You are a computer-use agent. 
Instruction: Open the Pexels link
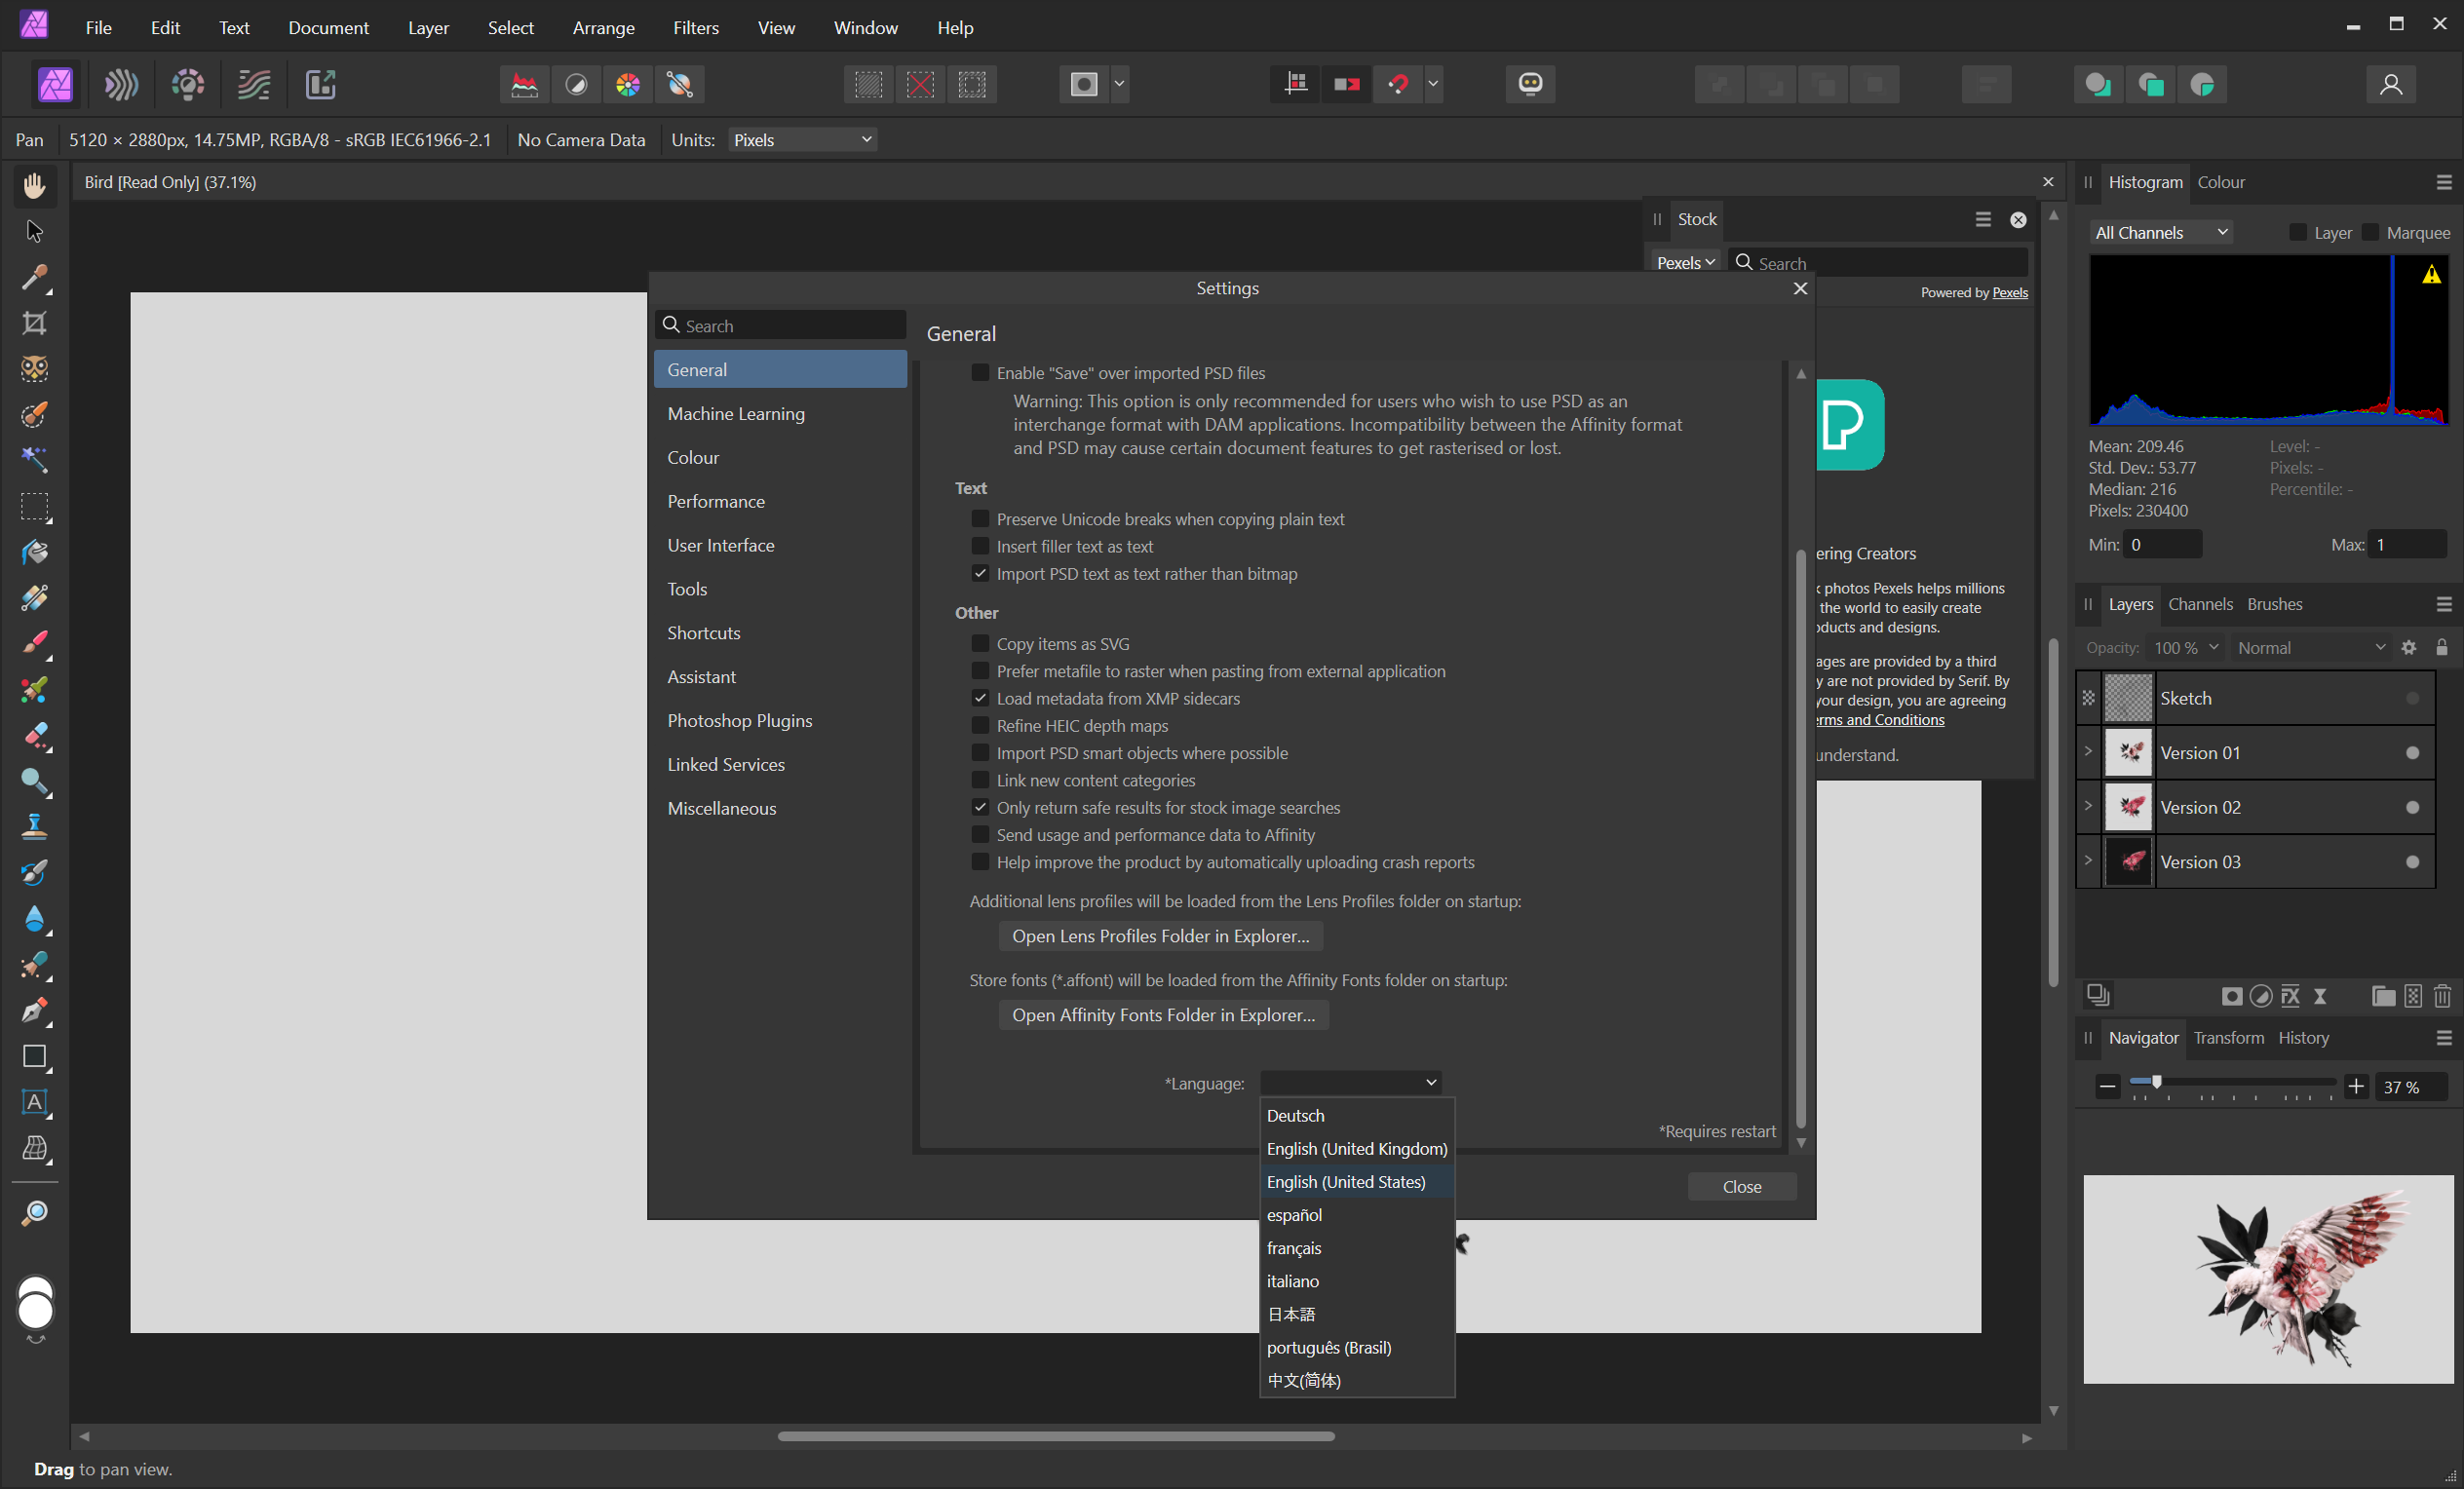click(x=2009, y=293)
